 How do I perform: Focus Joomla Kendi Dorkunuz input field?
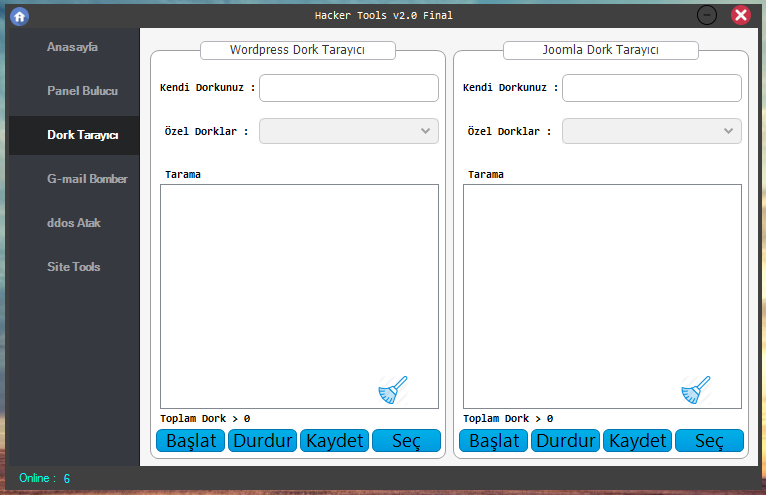point(652,88)
